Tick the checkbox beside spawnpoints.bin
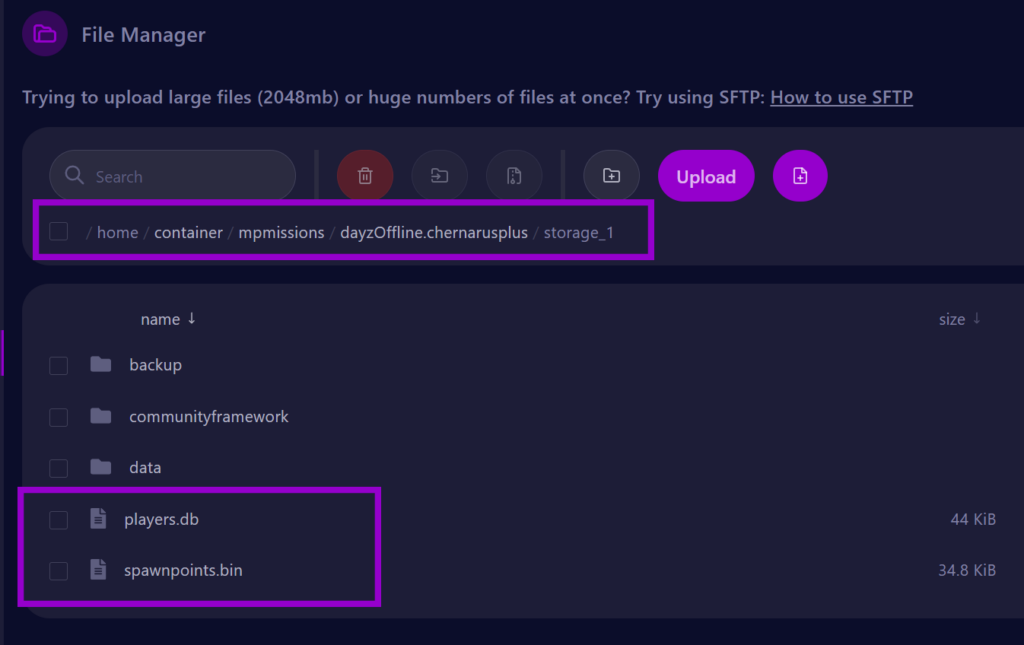 tap(59, 571)
